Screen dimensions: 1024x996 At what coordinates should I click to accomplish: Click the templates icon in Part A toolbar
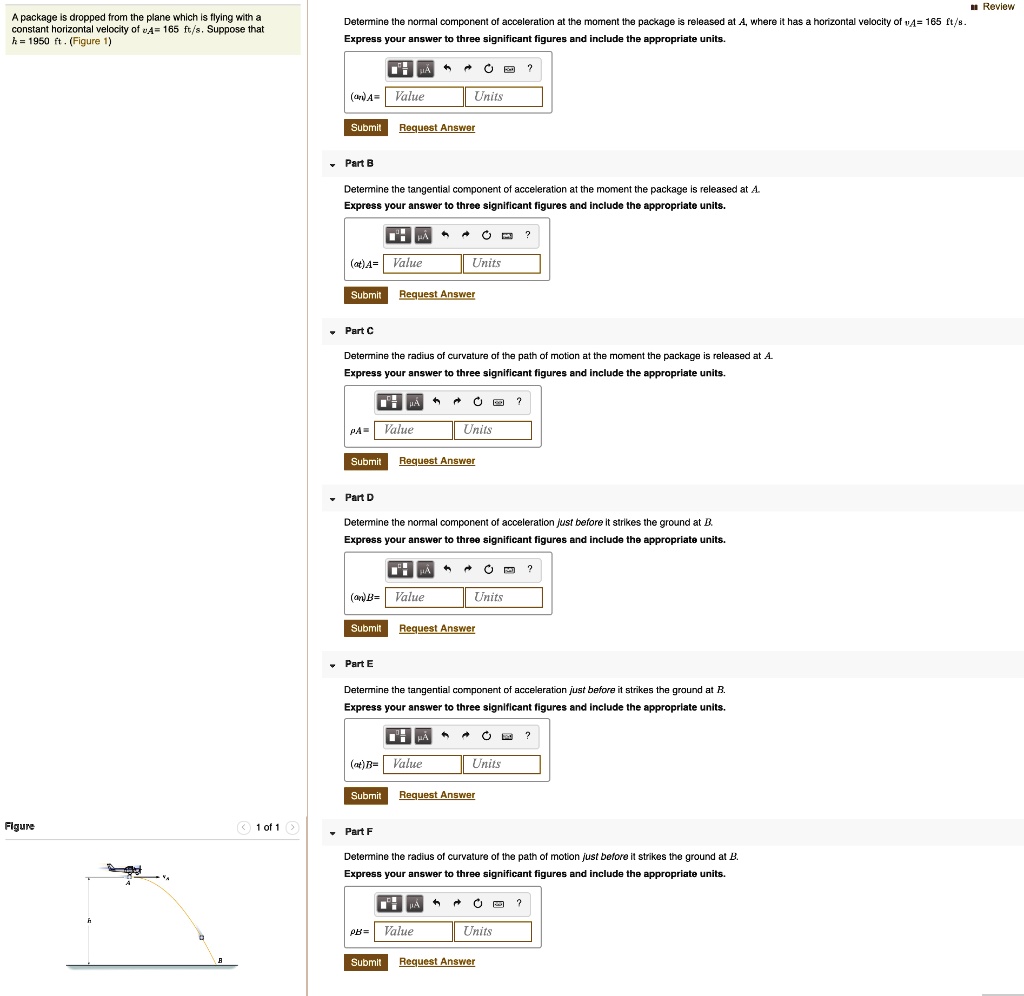click(x=400, y=69)
